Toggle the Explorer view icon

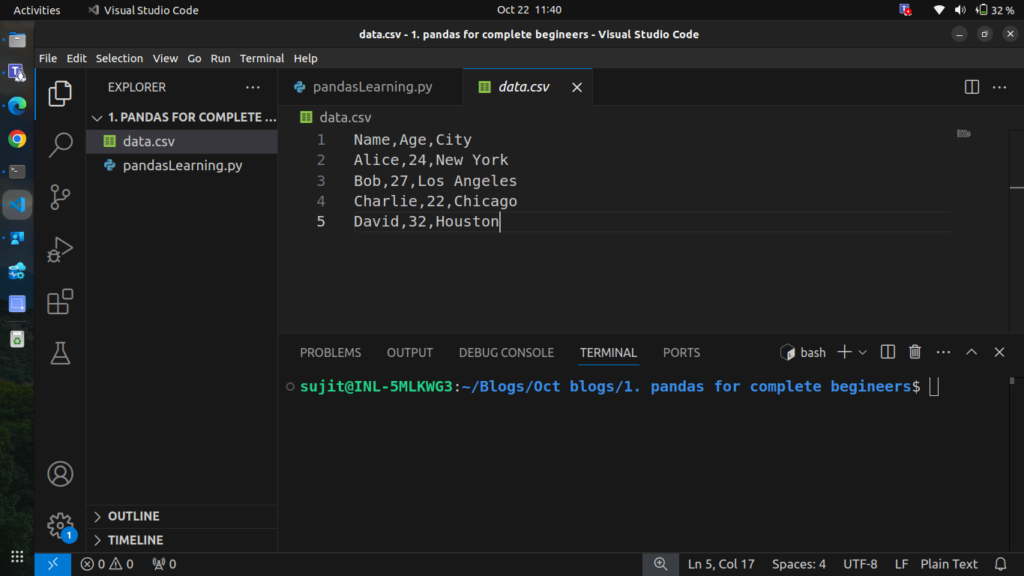tap(60, 93)
